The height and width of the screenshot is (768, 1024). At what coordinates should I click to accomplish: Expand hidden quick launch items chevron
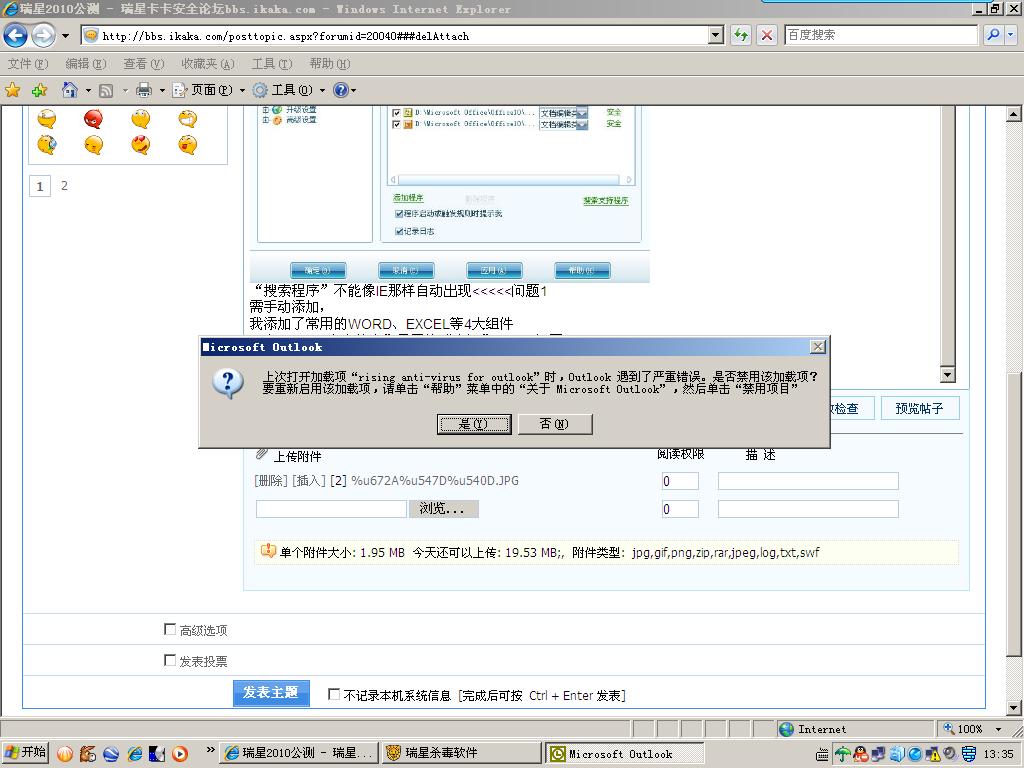click(210, 750)
